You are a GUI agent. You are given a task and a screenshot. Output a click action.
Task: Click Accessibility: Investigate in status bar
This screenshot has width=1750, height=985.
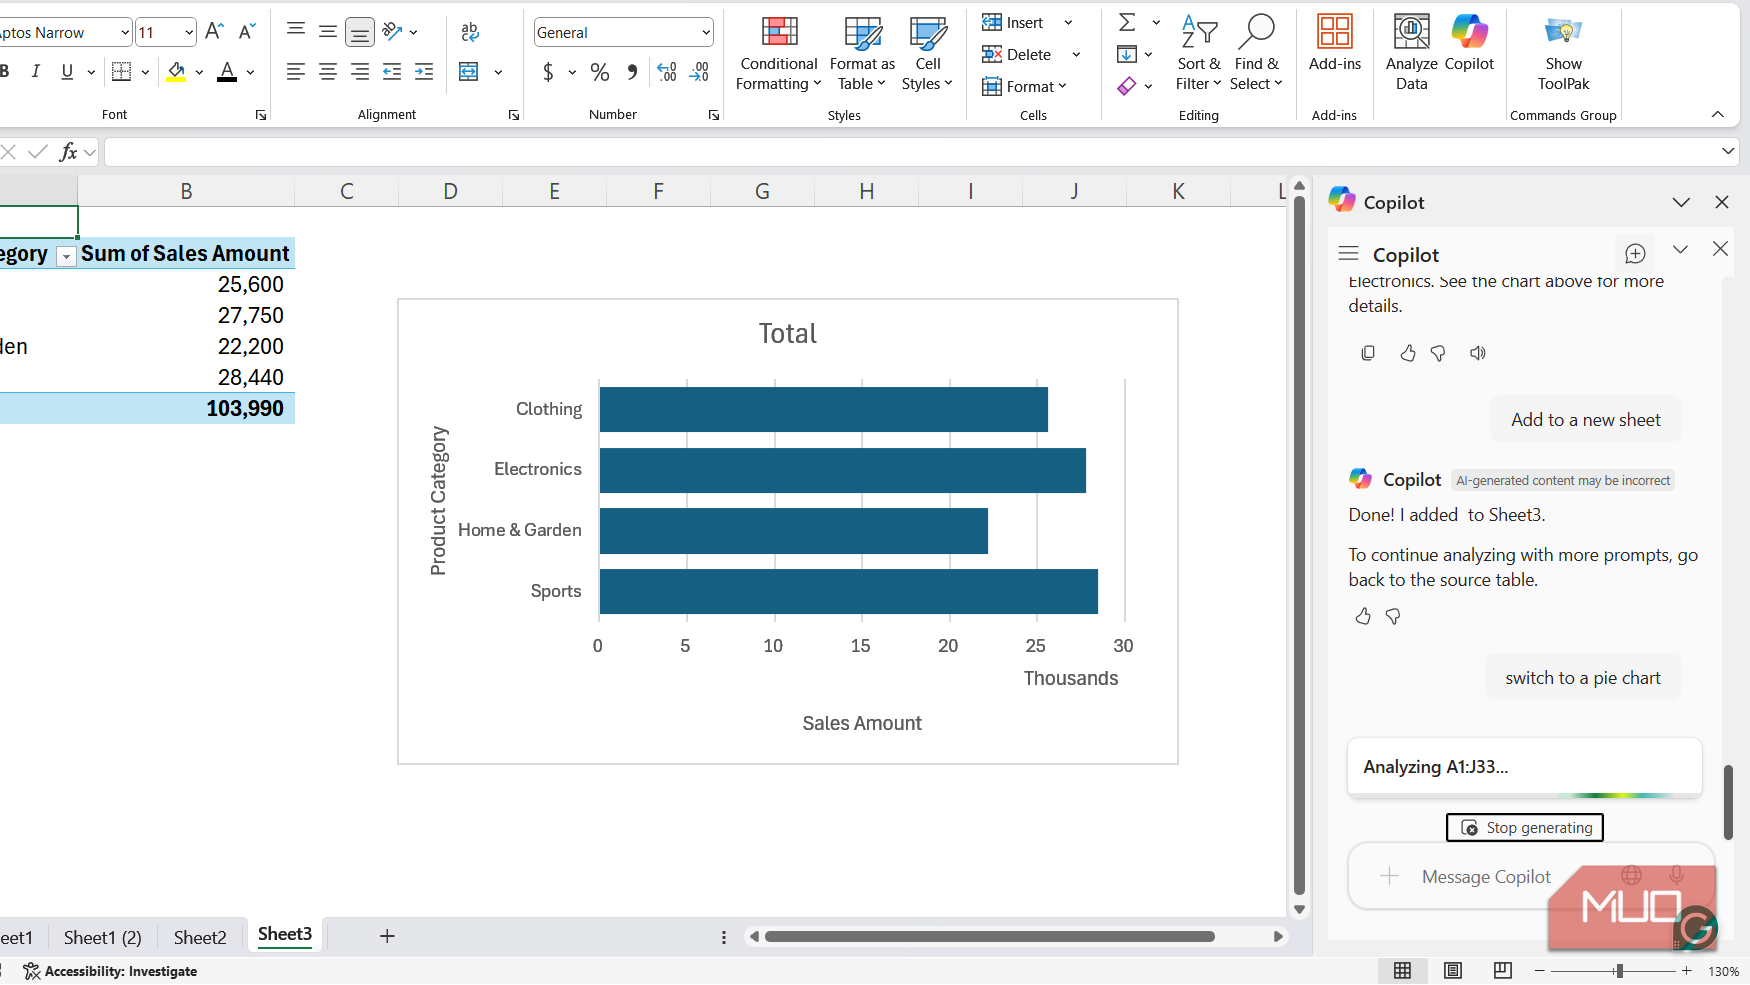tap(110, 971)
